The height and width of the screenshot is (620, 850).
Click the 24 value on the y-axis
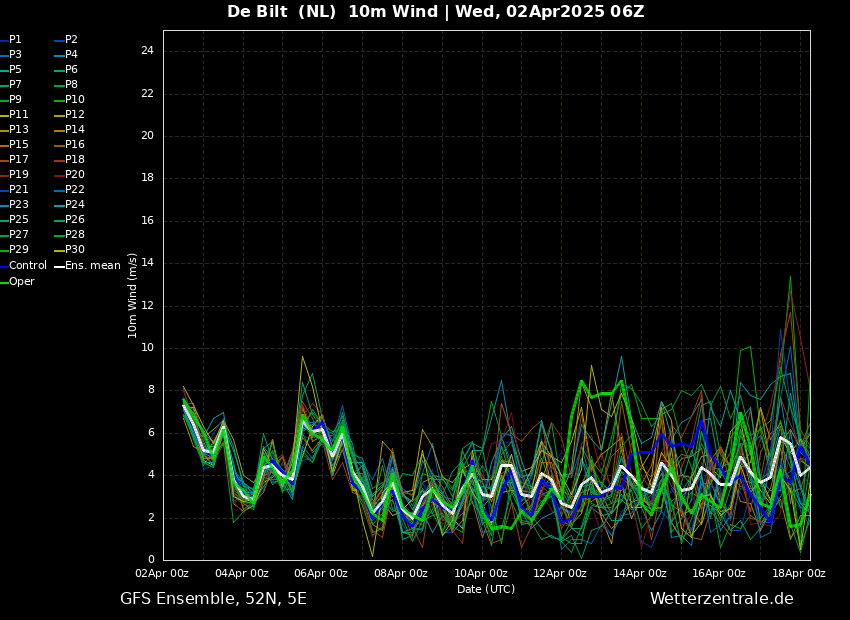pyautogui.click(x=147, y=51)
